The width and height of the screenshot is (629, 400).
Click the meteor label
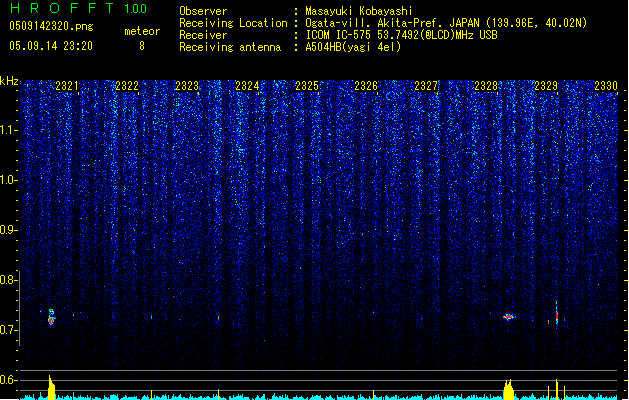click(142, 31)
